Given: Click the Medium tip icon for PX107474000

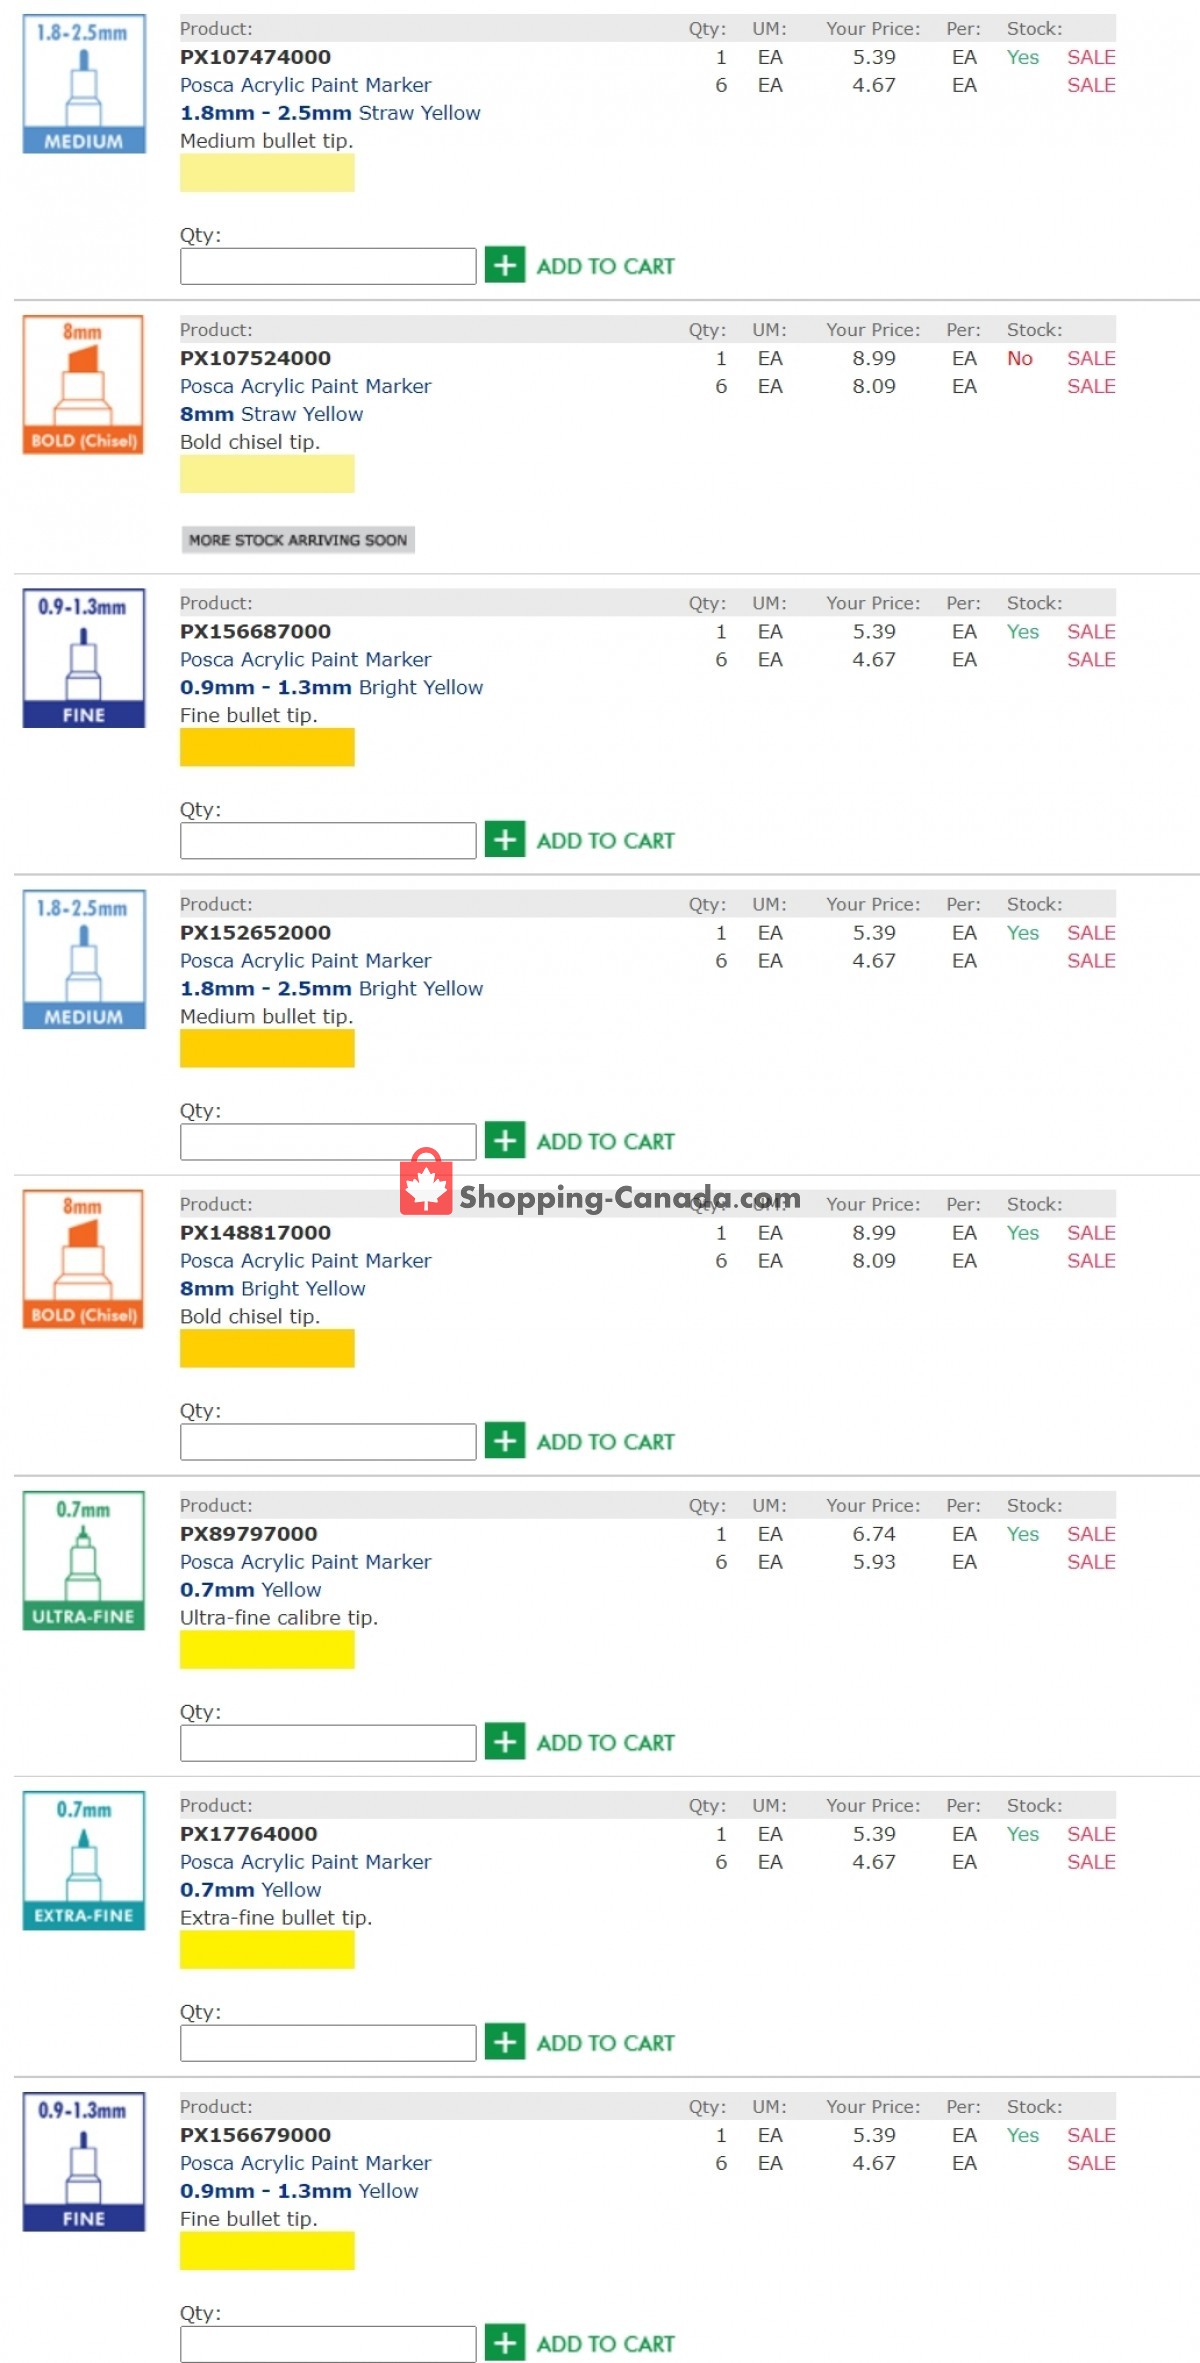Looking at the screenshot, I should click(84, 84).
